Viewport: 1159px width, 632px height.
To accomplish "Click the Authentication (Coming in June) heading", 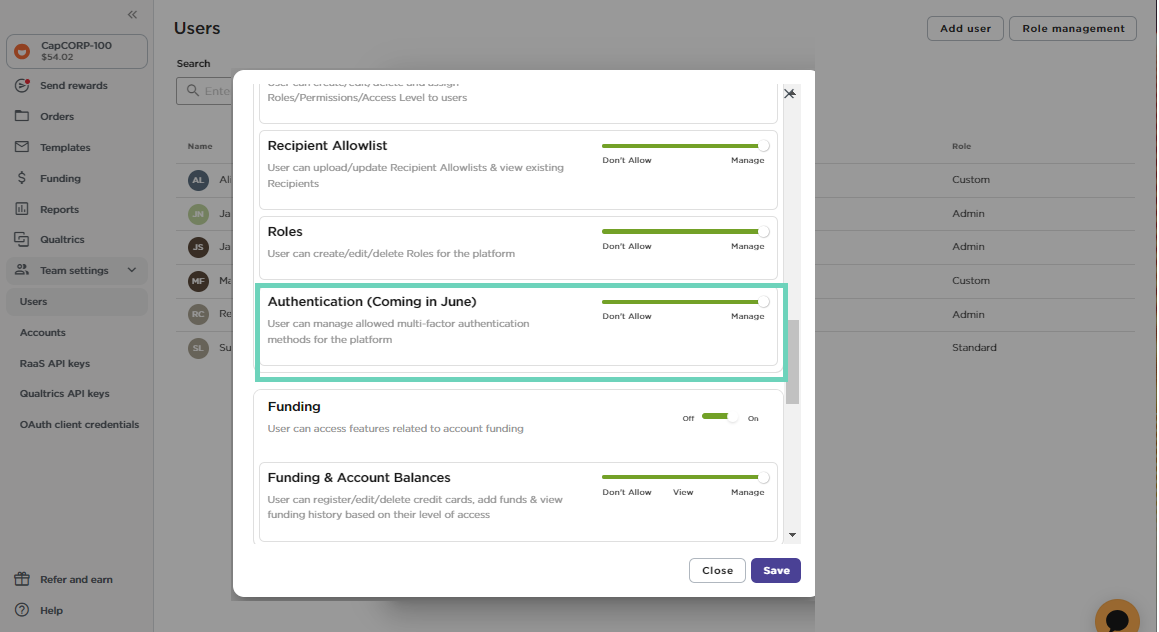I will (x=372, y=302).
